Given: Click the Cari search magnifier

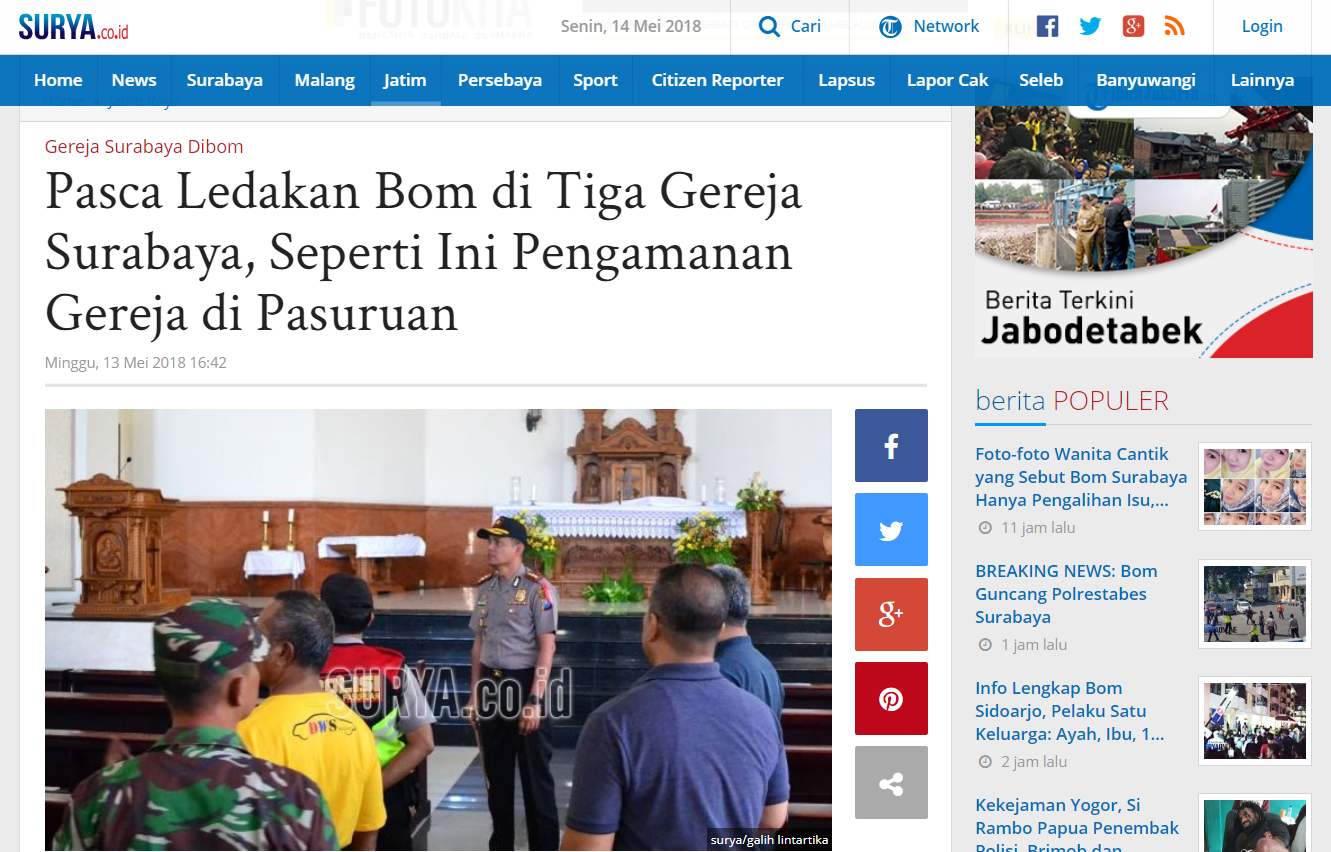Looking at the screenshot, I should 769,27.
